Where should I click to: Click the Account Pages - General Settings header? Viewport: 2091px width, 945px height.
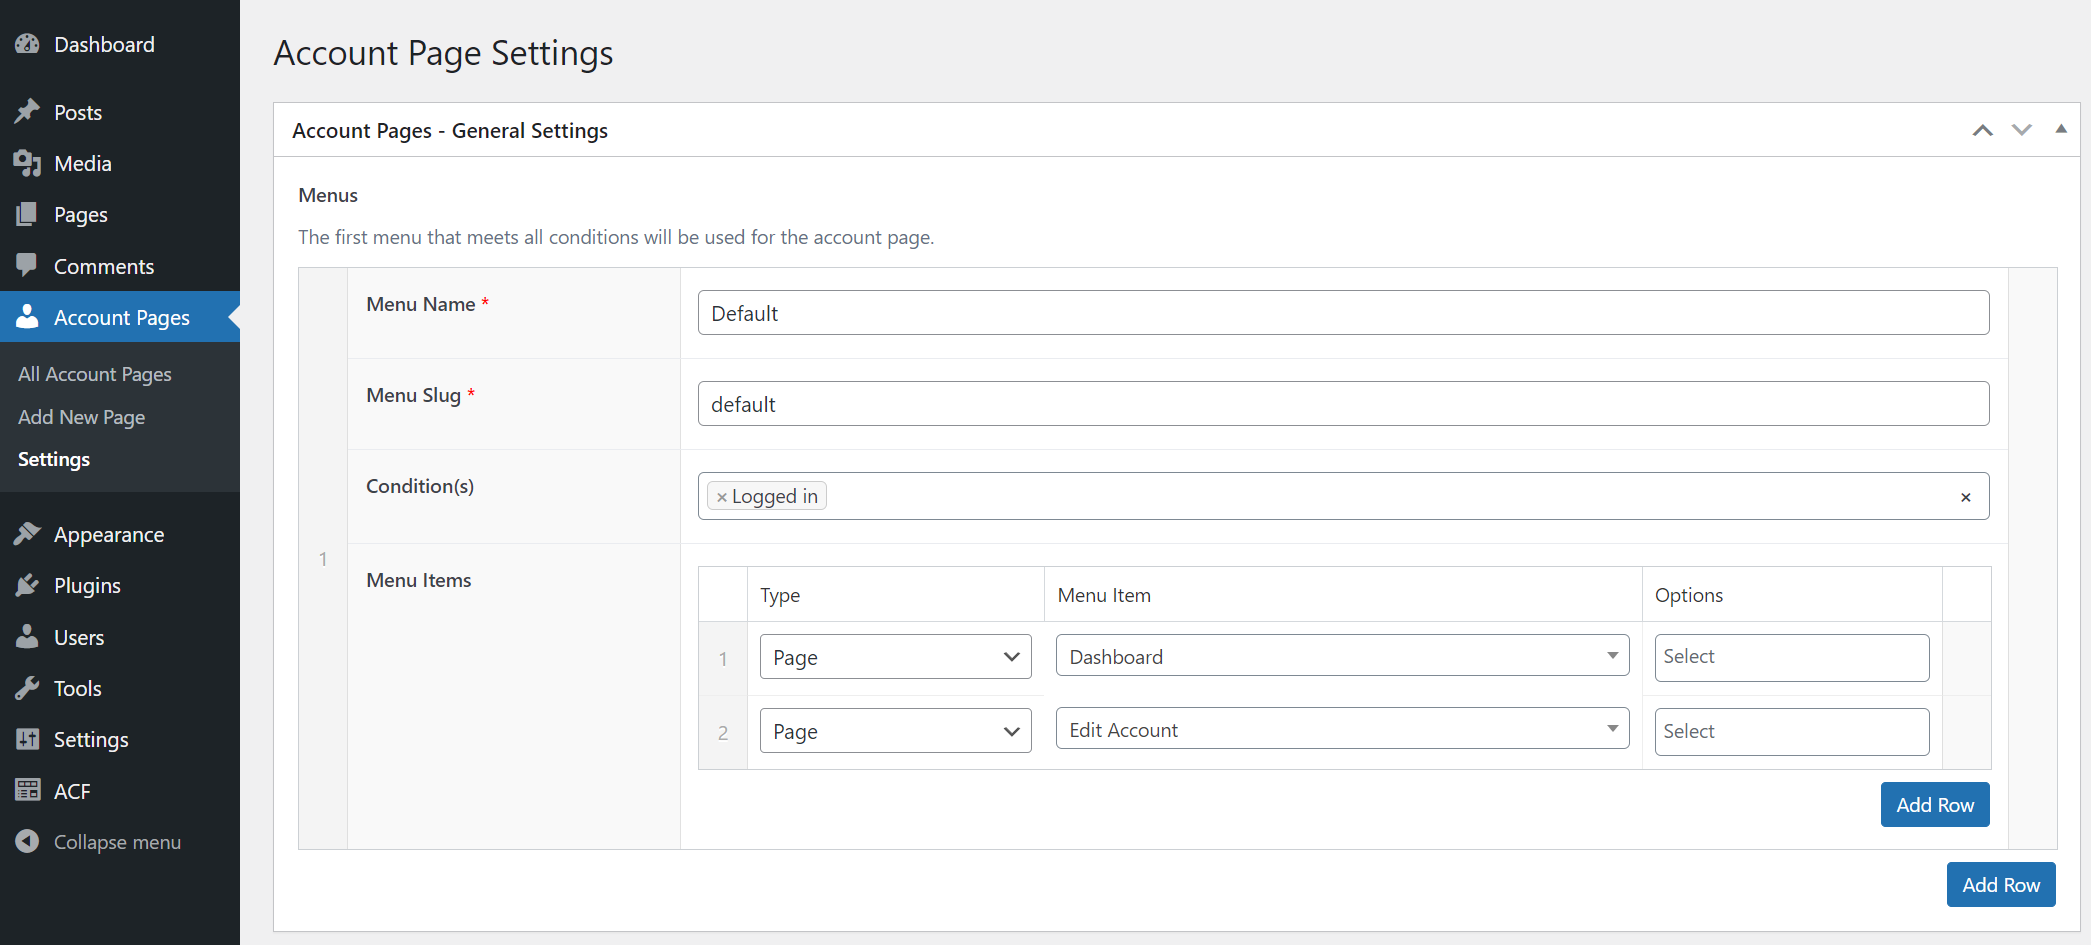point(450,131)
